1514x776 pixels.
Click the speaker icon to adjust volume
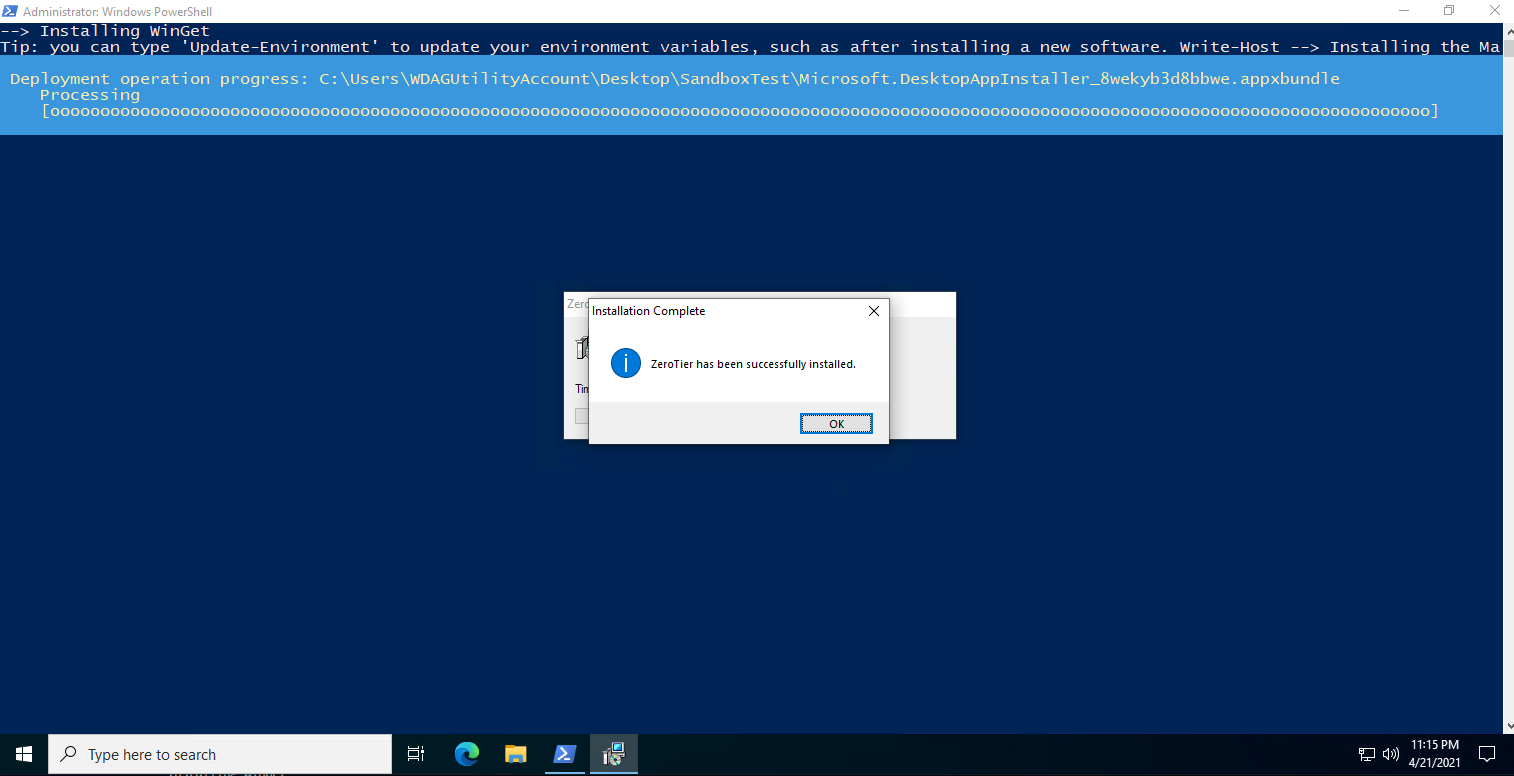pos(1390,754)
